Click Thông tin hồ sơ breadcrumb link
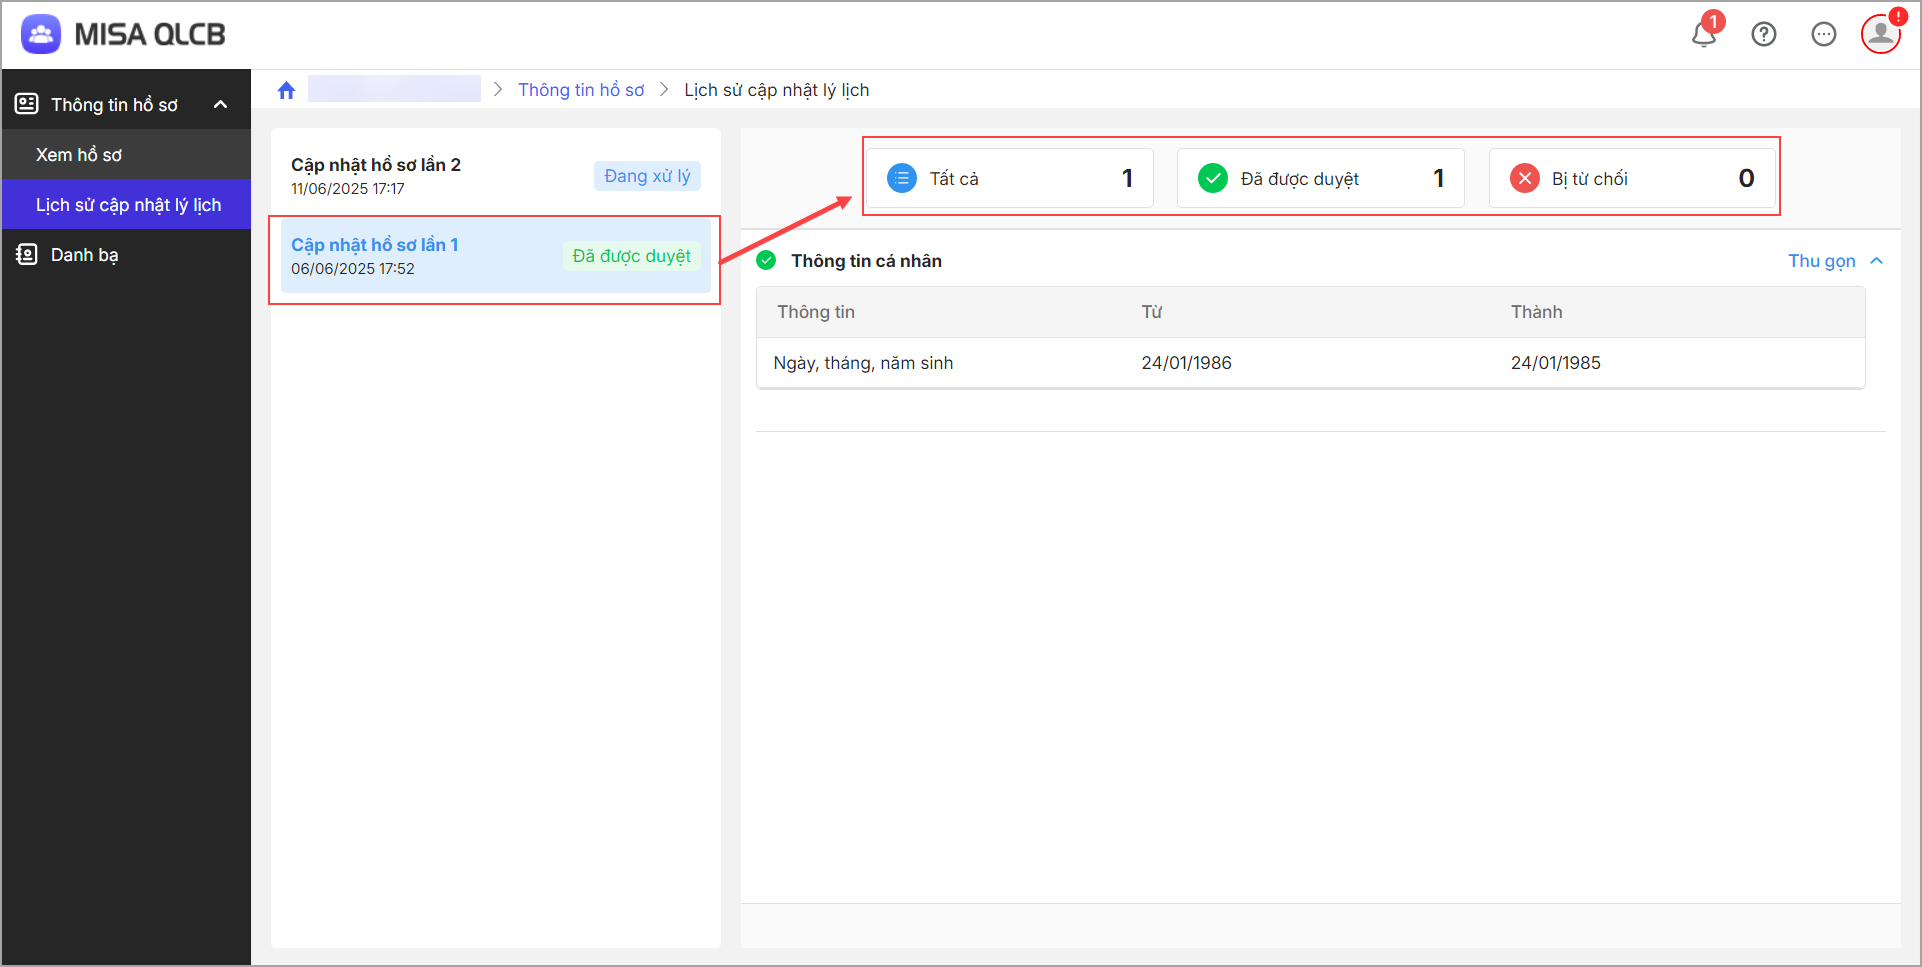Image resolution: width=1922 pixels, height=967 pixels. [581, 90]
